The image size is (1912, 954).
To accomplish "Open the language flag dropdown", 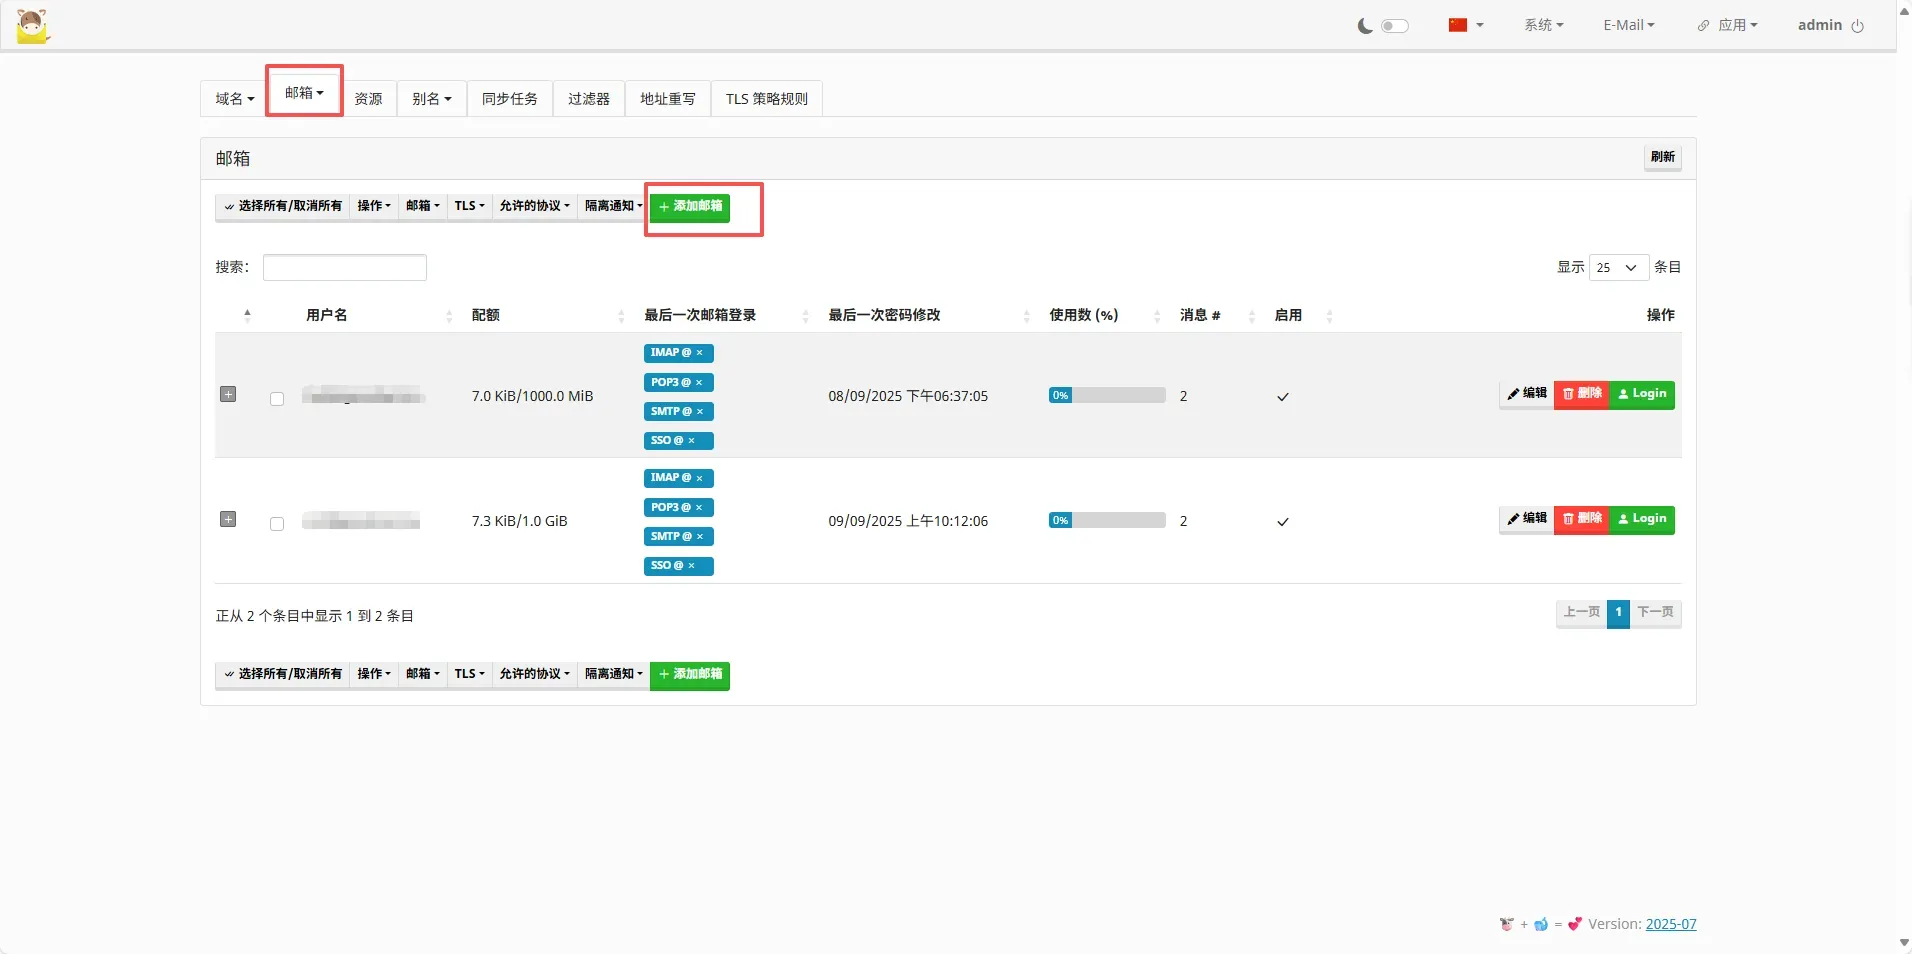I will tap(1465, 25).
